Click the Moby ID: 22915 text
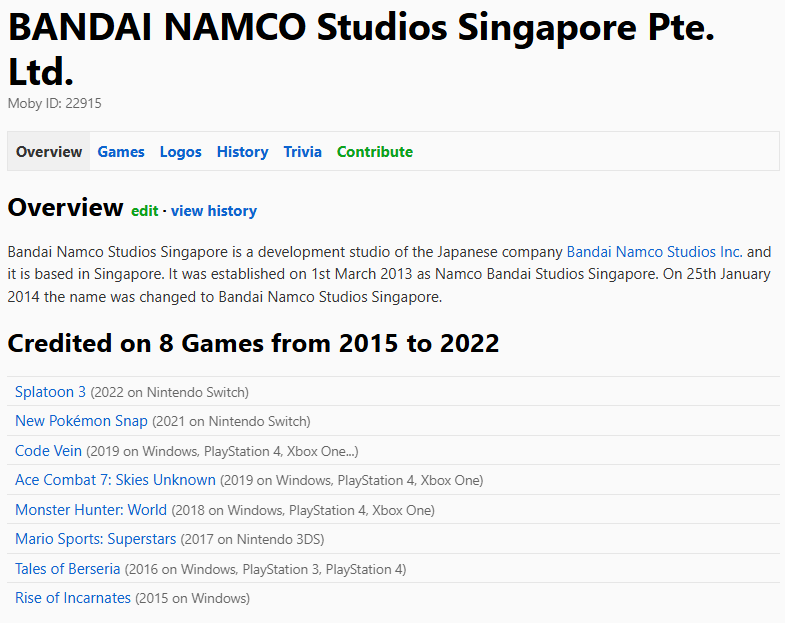 pyautogui.click(x=55, y=103)
